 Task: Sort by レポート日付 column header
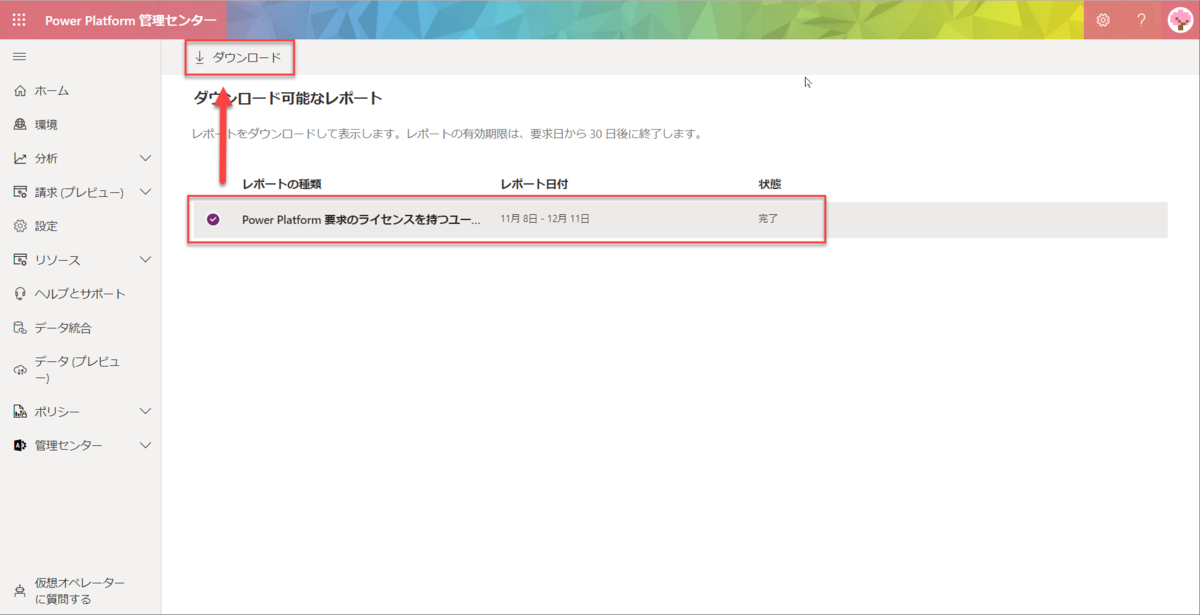click(x=534, y=185)
